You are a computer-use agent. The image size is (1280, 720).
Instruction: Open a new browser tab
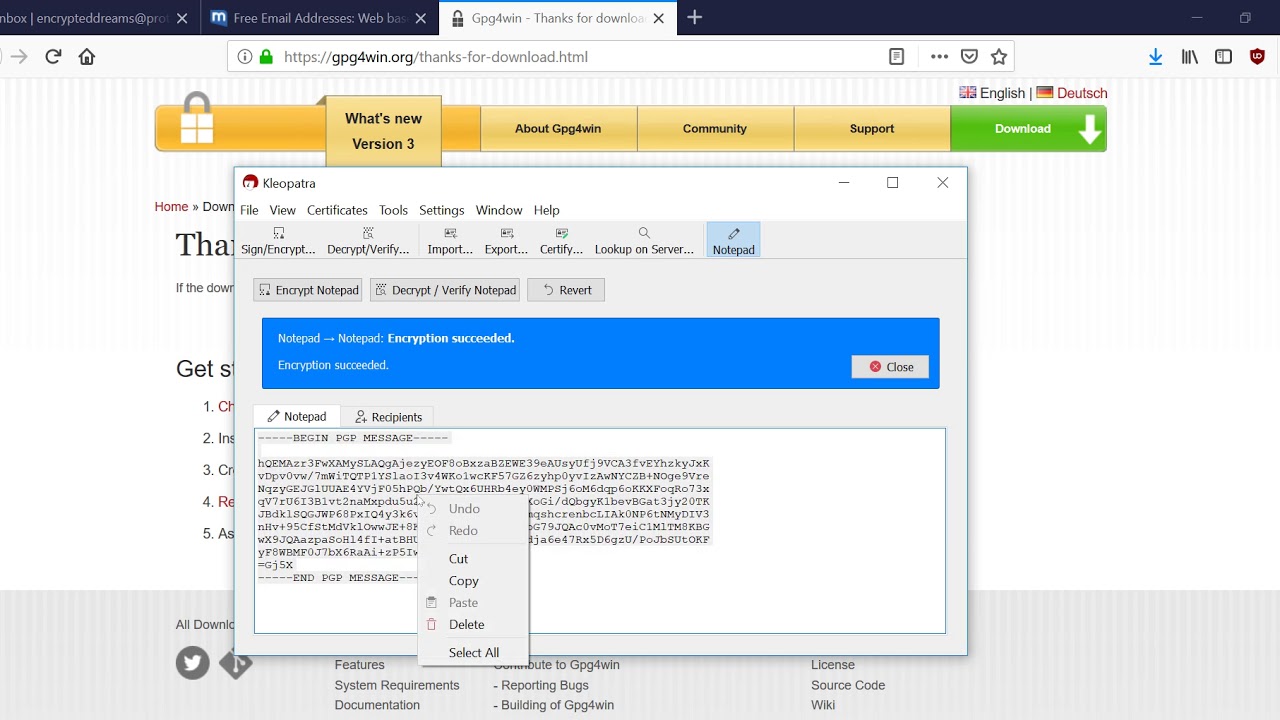tap(695, 17)
